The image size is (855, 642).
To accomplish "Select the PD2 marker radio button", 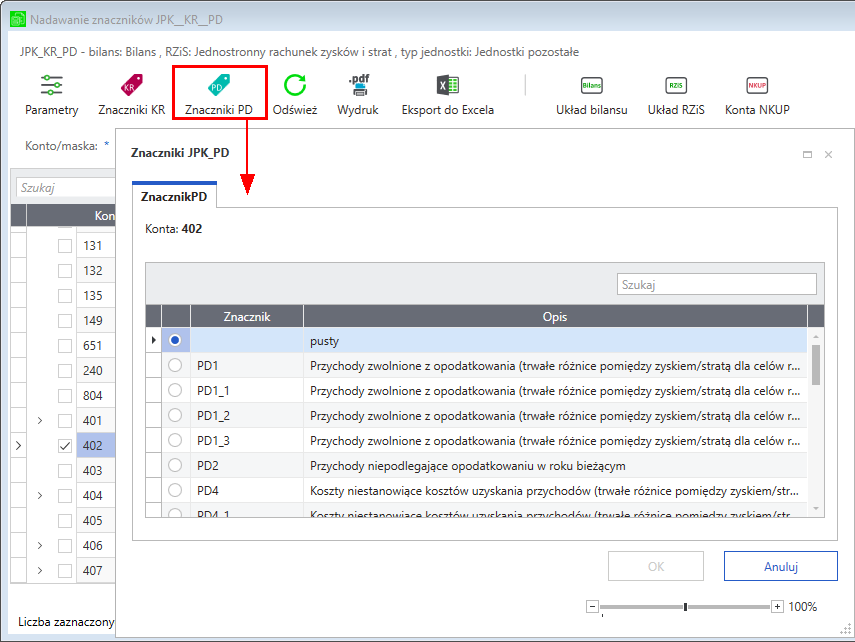I will pyautogui.click(x=175, y=465).
